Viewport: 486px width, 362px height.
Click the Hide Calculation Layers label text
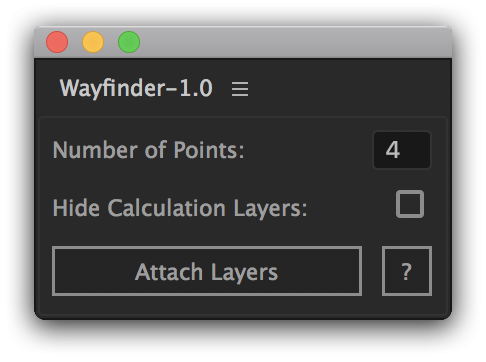[180, 208]
